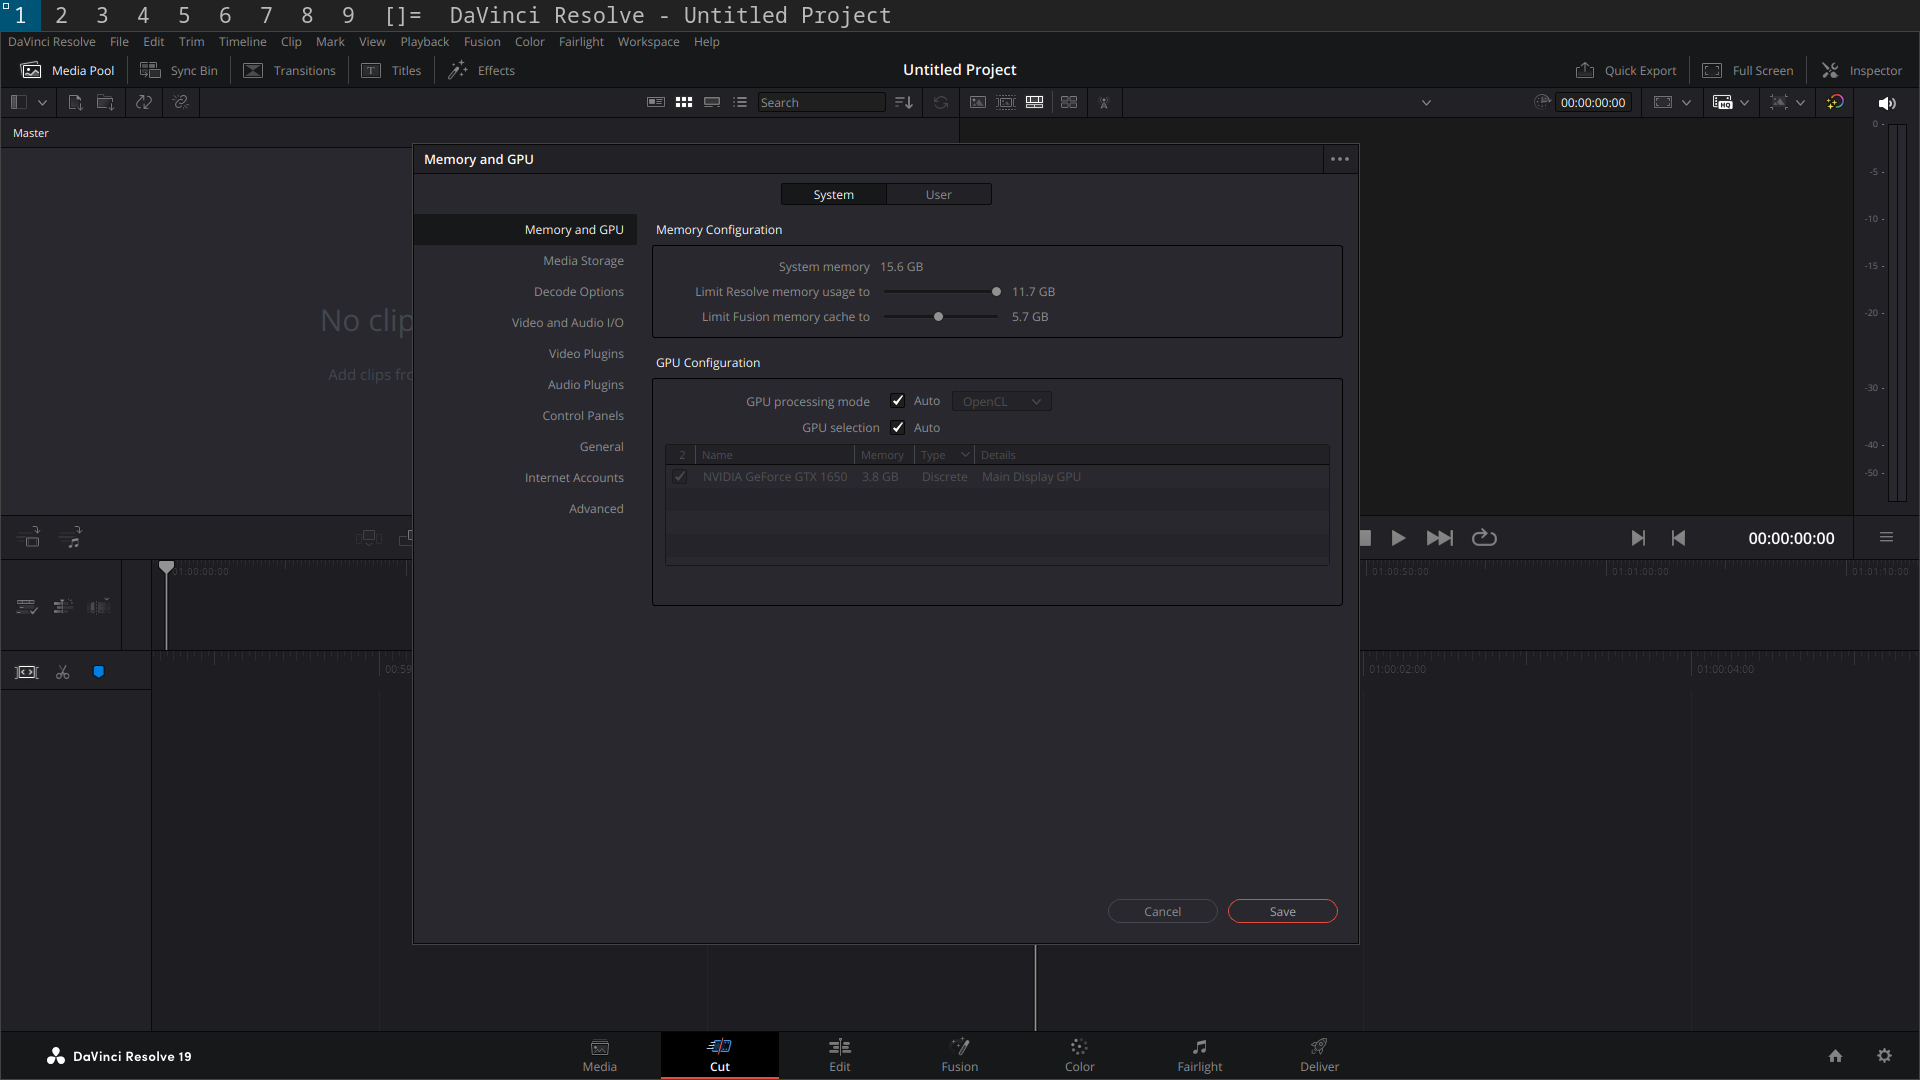Open the OpenCL processing mode dropdown
Image resolution: width=1920 pixels, height=1080 pixels.
1001,402
